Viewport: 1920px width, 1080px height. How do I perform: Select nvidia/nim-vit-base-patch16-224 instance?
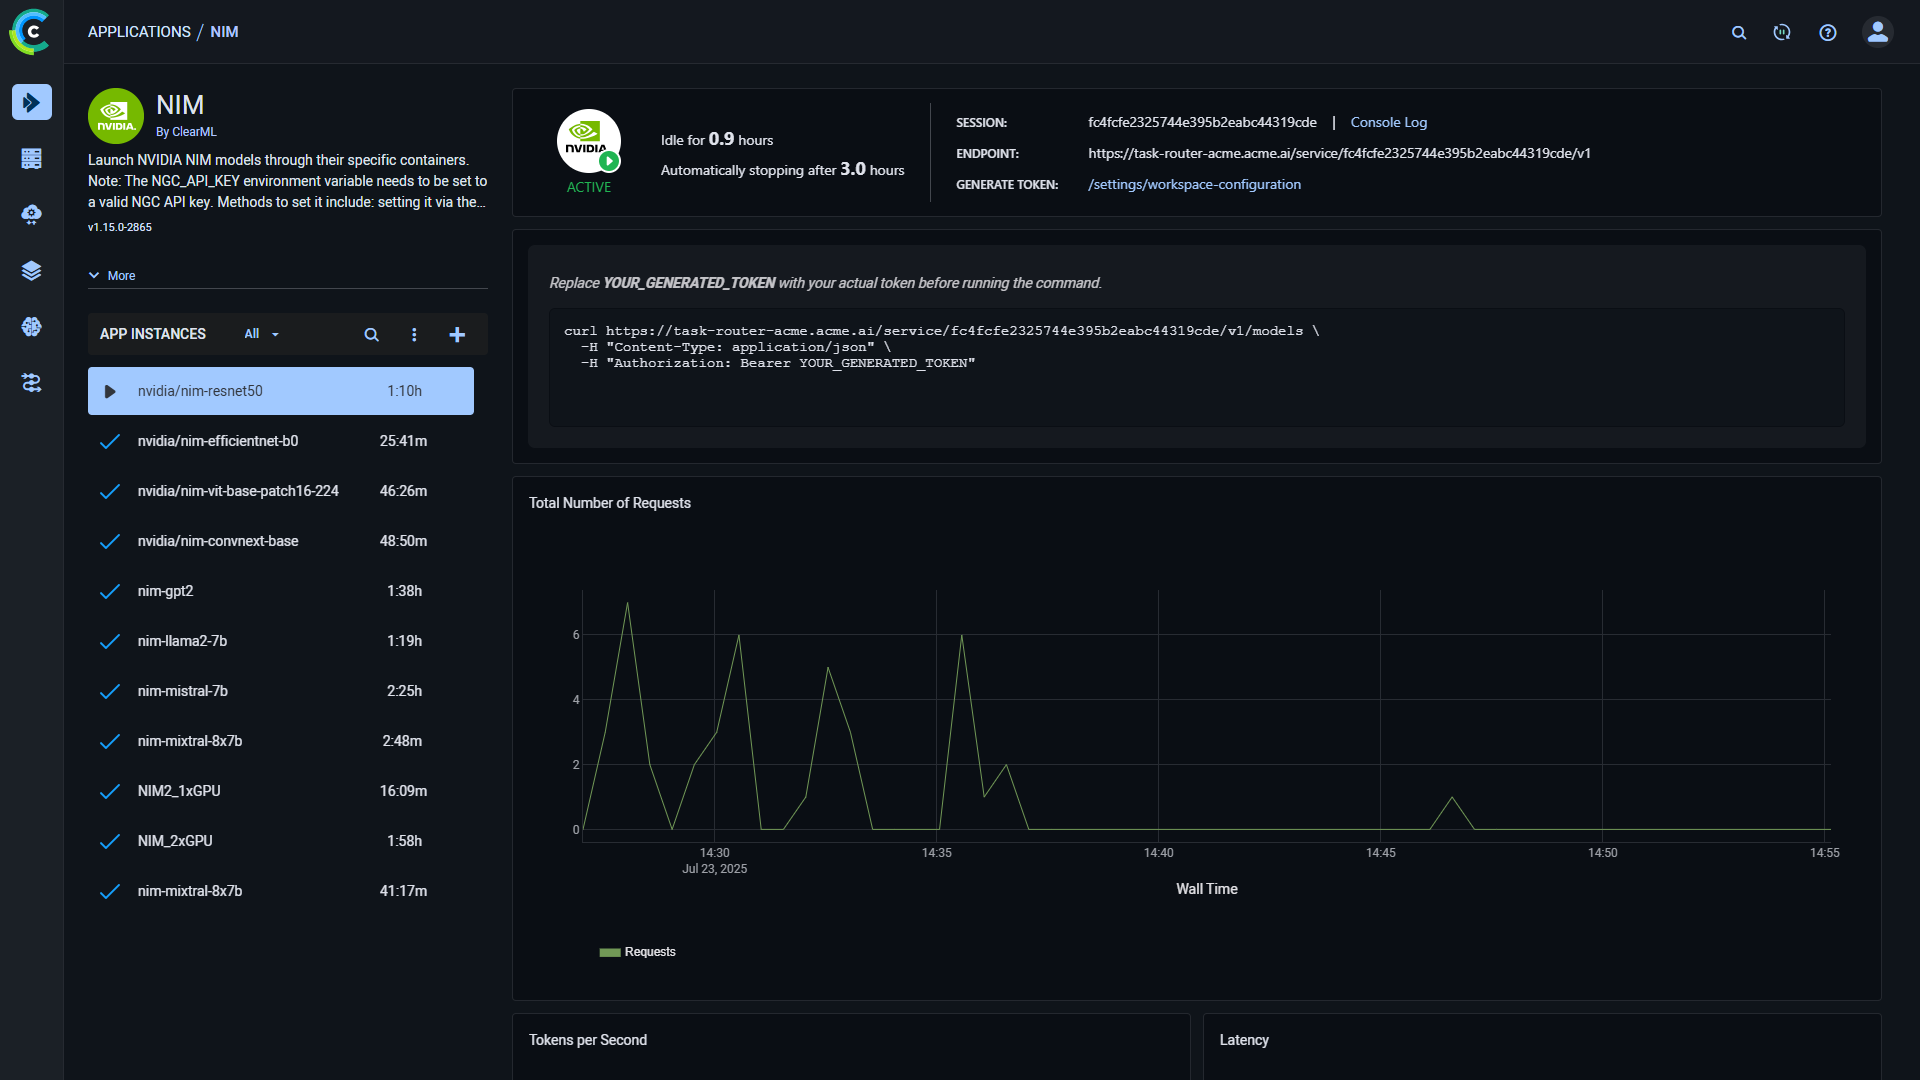click(281, 491)
